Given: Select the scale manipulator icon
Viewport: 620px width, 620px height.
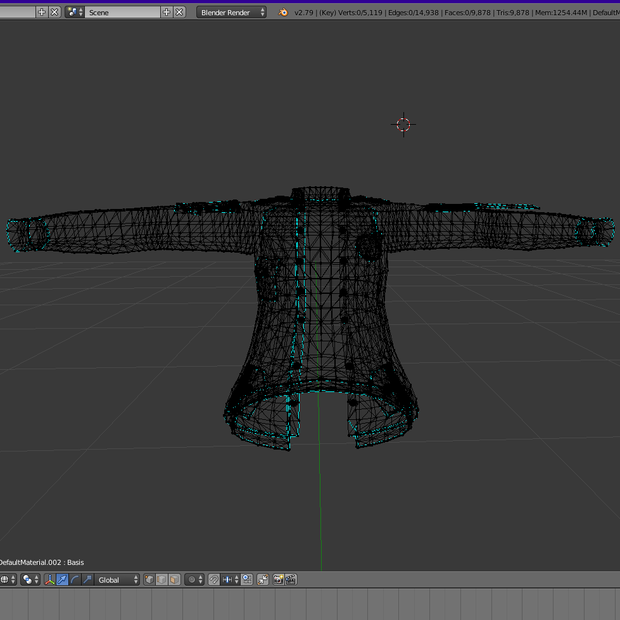Looking at the screenshot, I should click(87, 580).
